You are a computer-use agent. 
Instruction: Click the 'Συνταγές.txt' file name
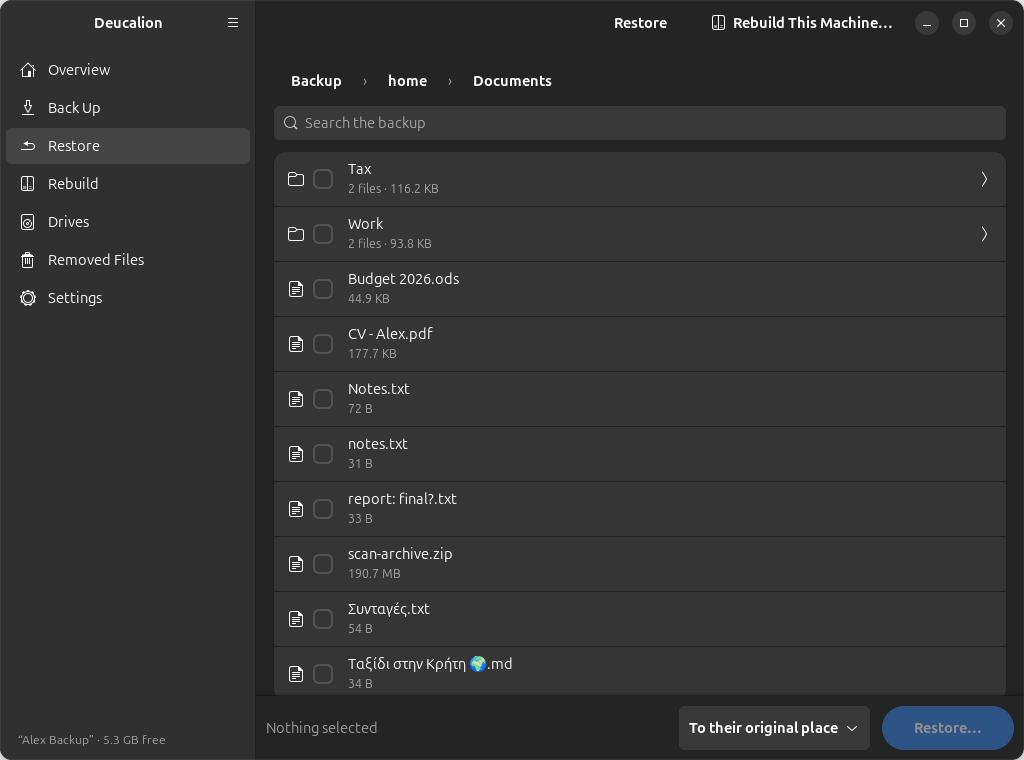(389, 609)
